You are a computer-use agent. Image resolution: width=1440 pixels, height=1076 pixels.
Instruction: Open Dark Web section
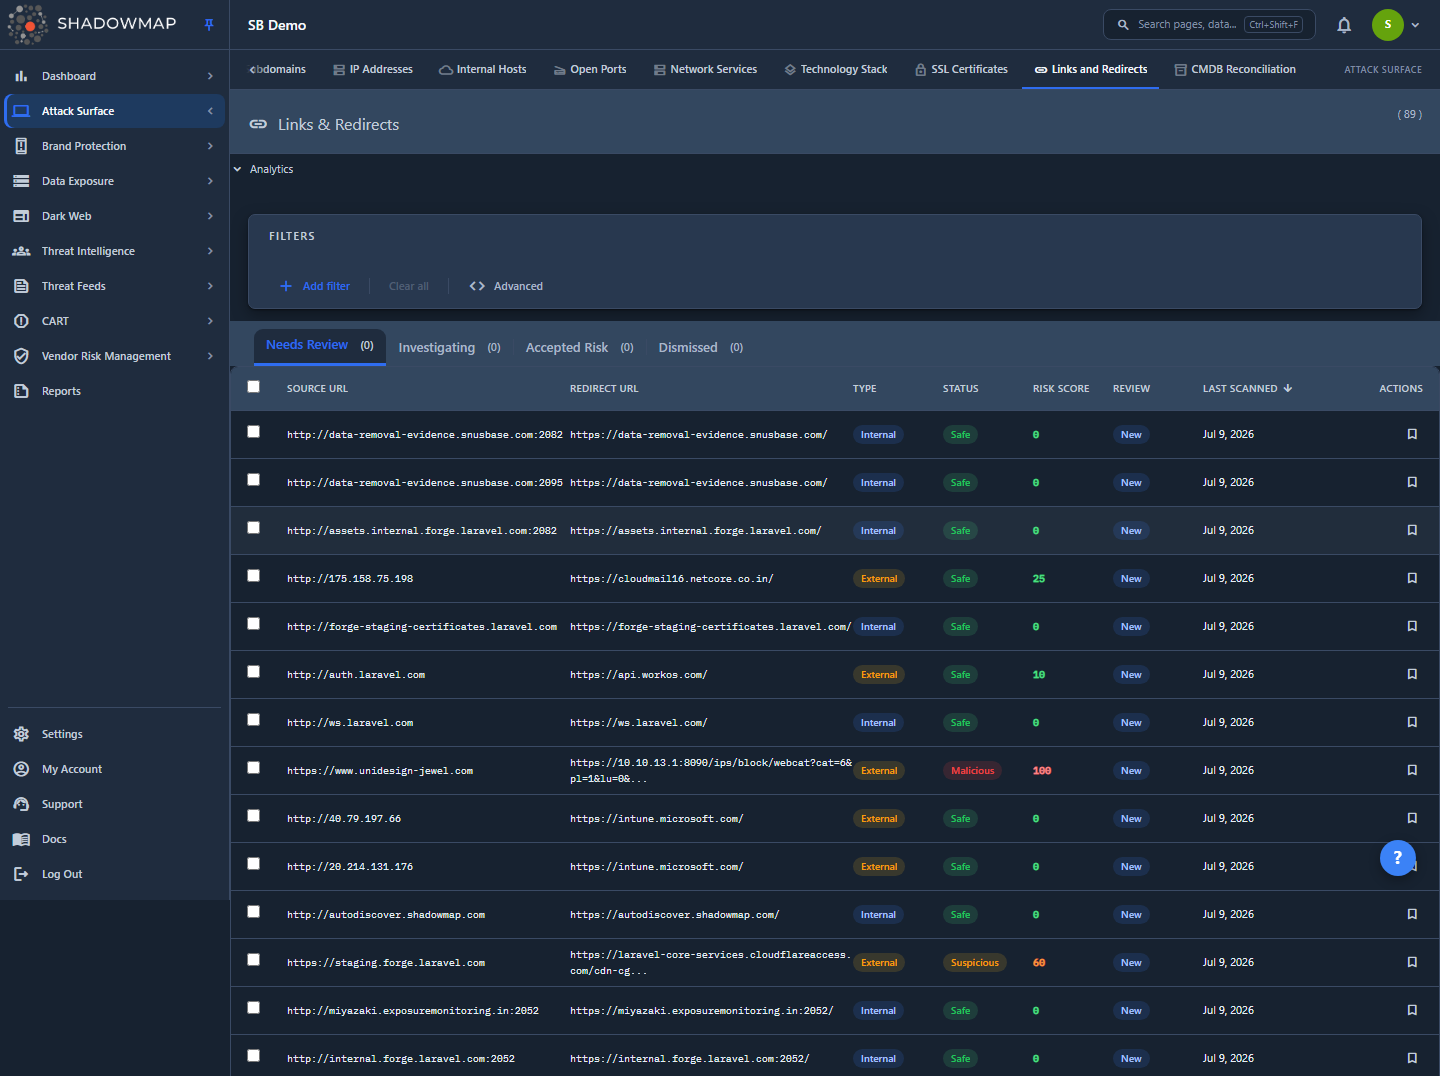(x=113, y=216)
